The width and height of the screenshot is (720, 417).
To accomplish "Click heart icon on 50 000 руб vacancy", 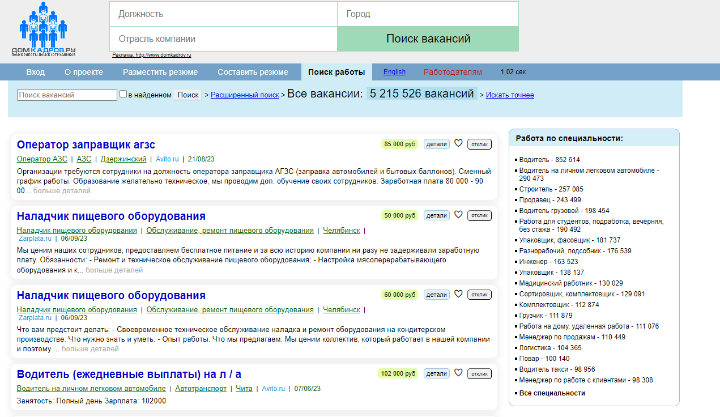I will point(458,215).
